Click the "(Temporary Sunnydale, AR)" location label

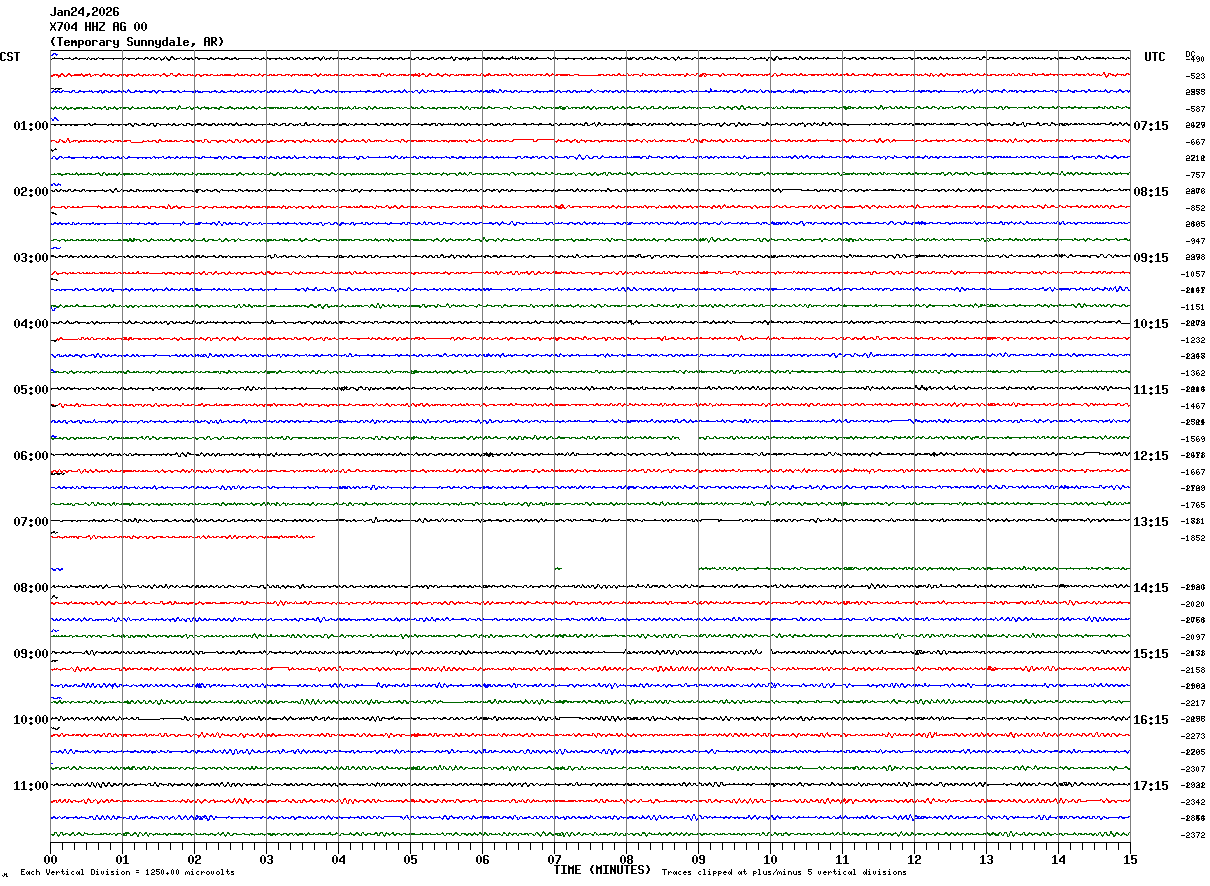pos(137,42)
